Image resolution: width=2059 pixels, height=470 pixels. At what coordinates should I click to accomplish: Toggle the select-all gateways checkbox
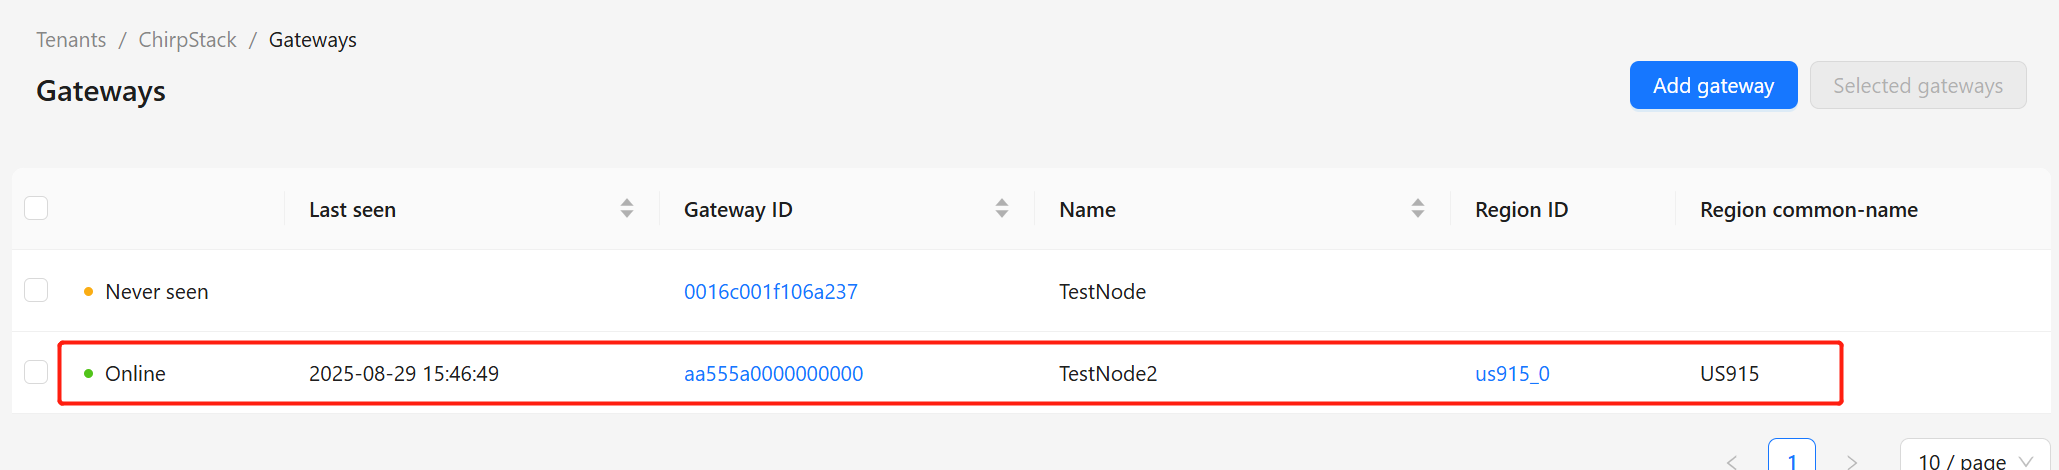point(36,208)
